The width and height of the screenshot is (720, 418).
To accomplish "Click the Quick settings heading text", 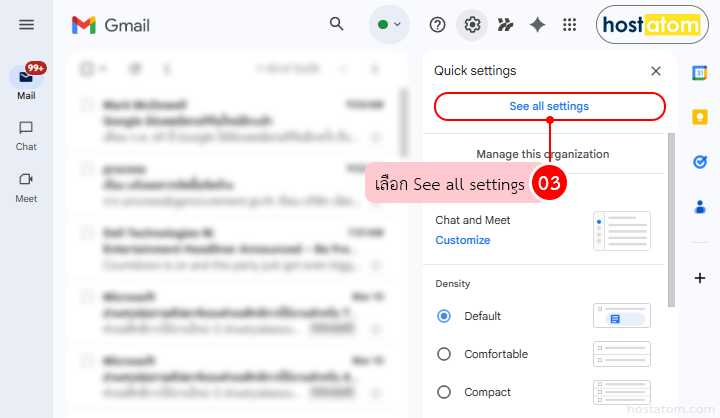I will pyautogui.click(x=475, y=71).
